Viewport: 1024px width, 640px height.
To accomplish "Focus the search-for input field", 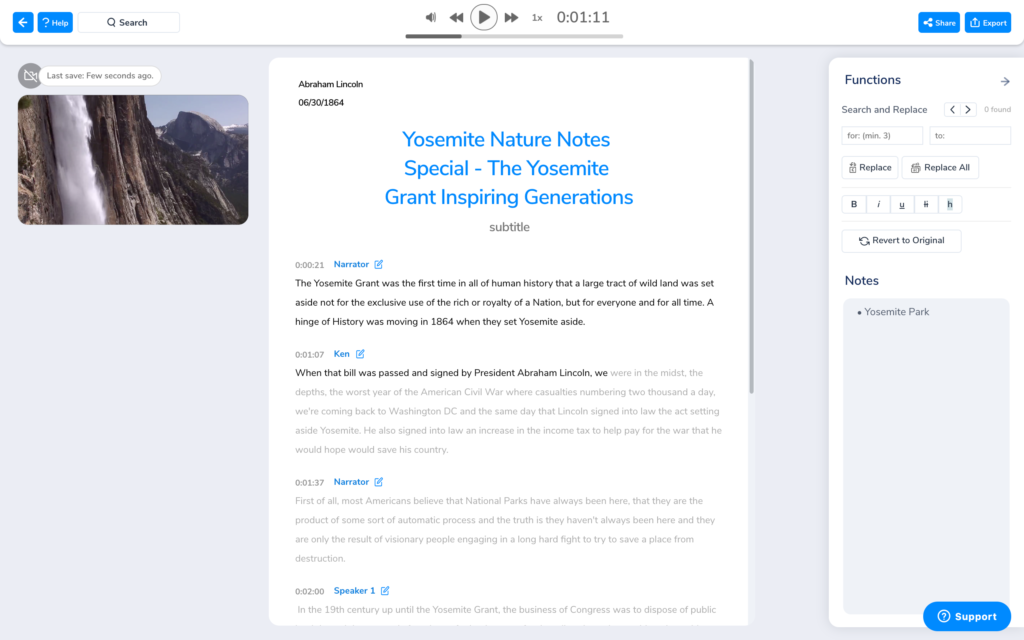I will (x=881, y=134).
